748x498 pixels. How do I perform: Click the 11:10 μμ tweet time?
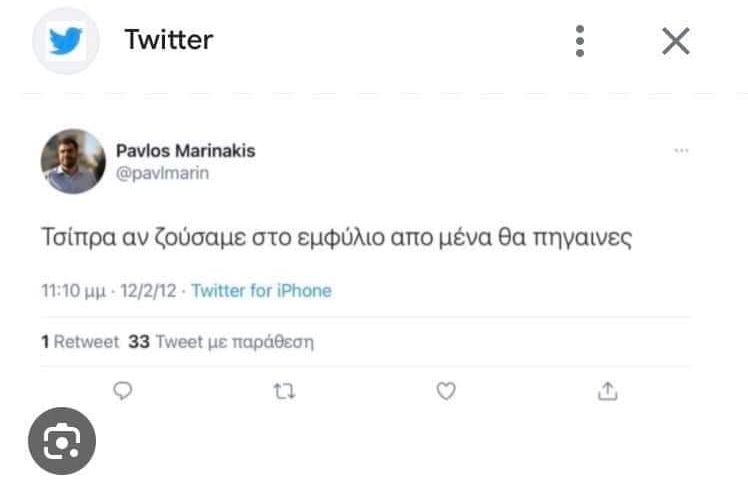click(74, 291)
